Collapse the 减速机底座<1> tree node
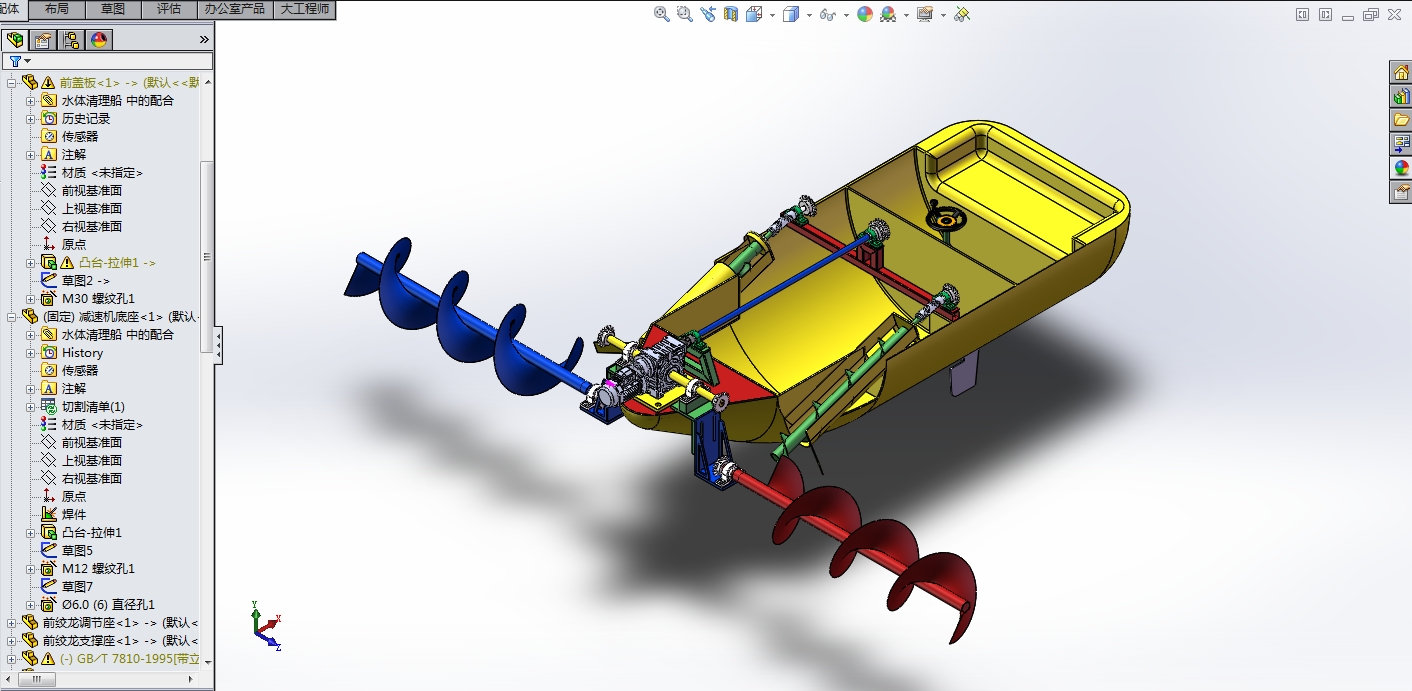 click(12, 317)
